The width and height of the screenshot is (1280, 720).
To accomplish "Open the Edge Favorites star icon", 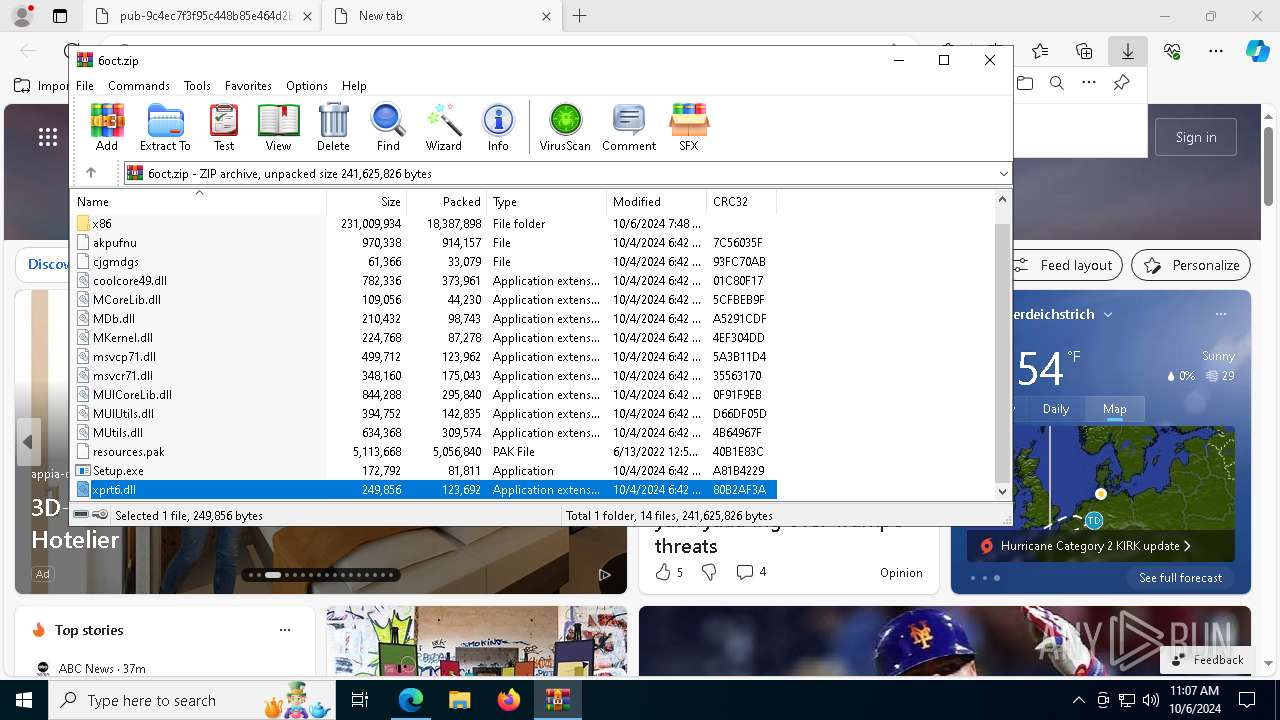I will tap(1040, 51).
